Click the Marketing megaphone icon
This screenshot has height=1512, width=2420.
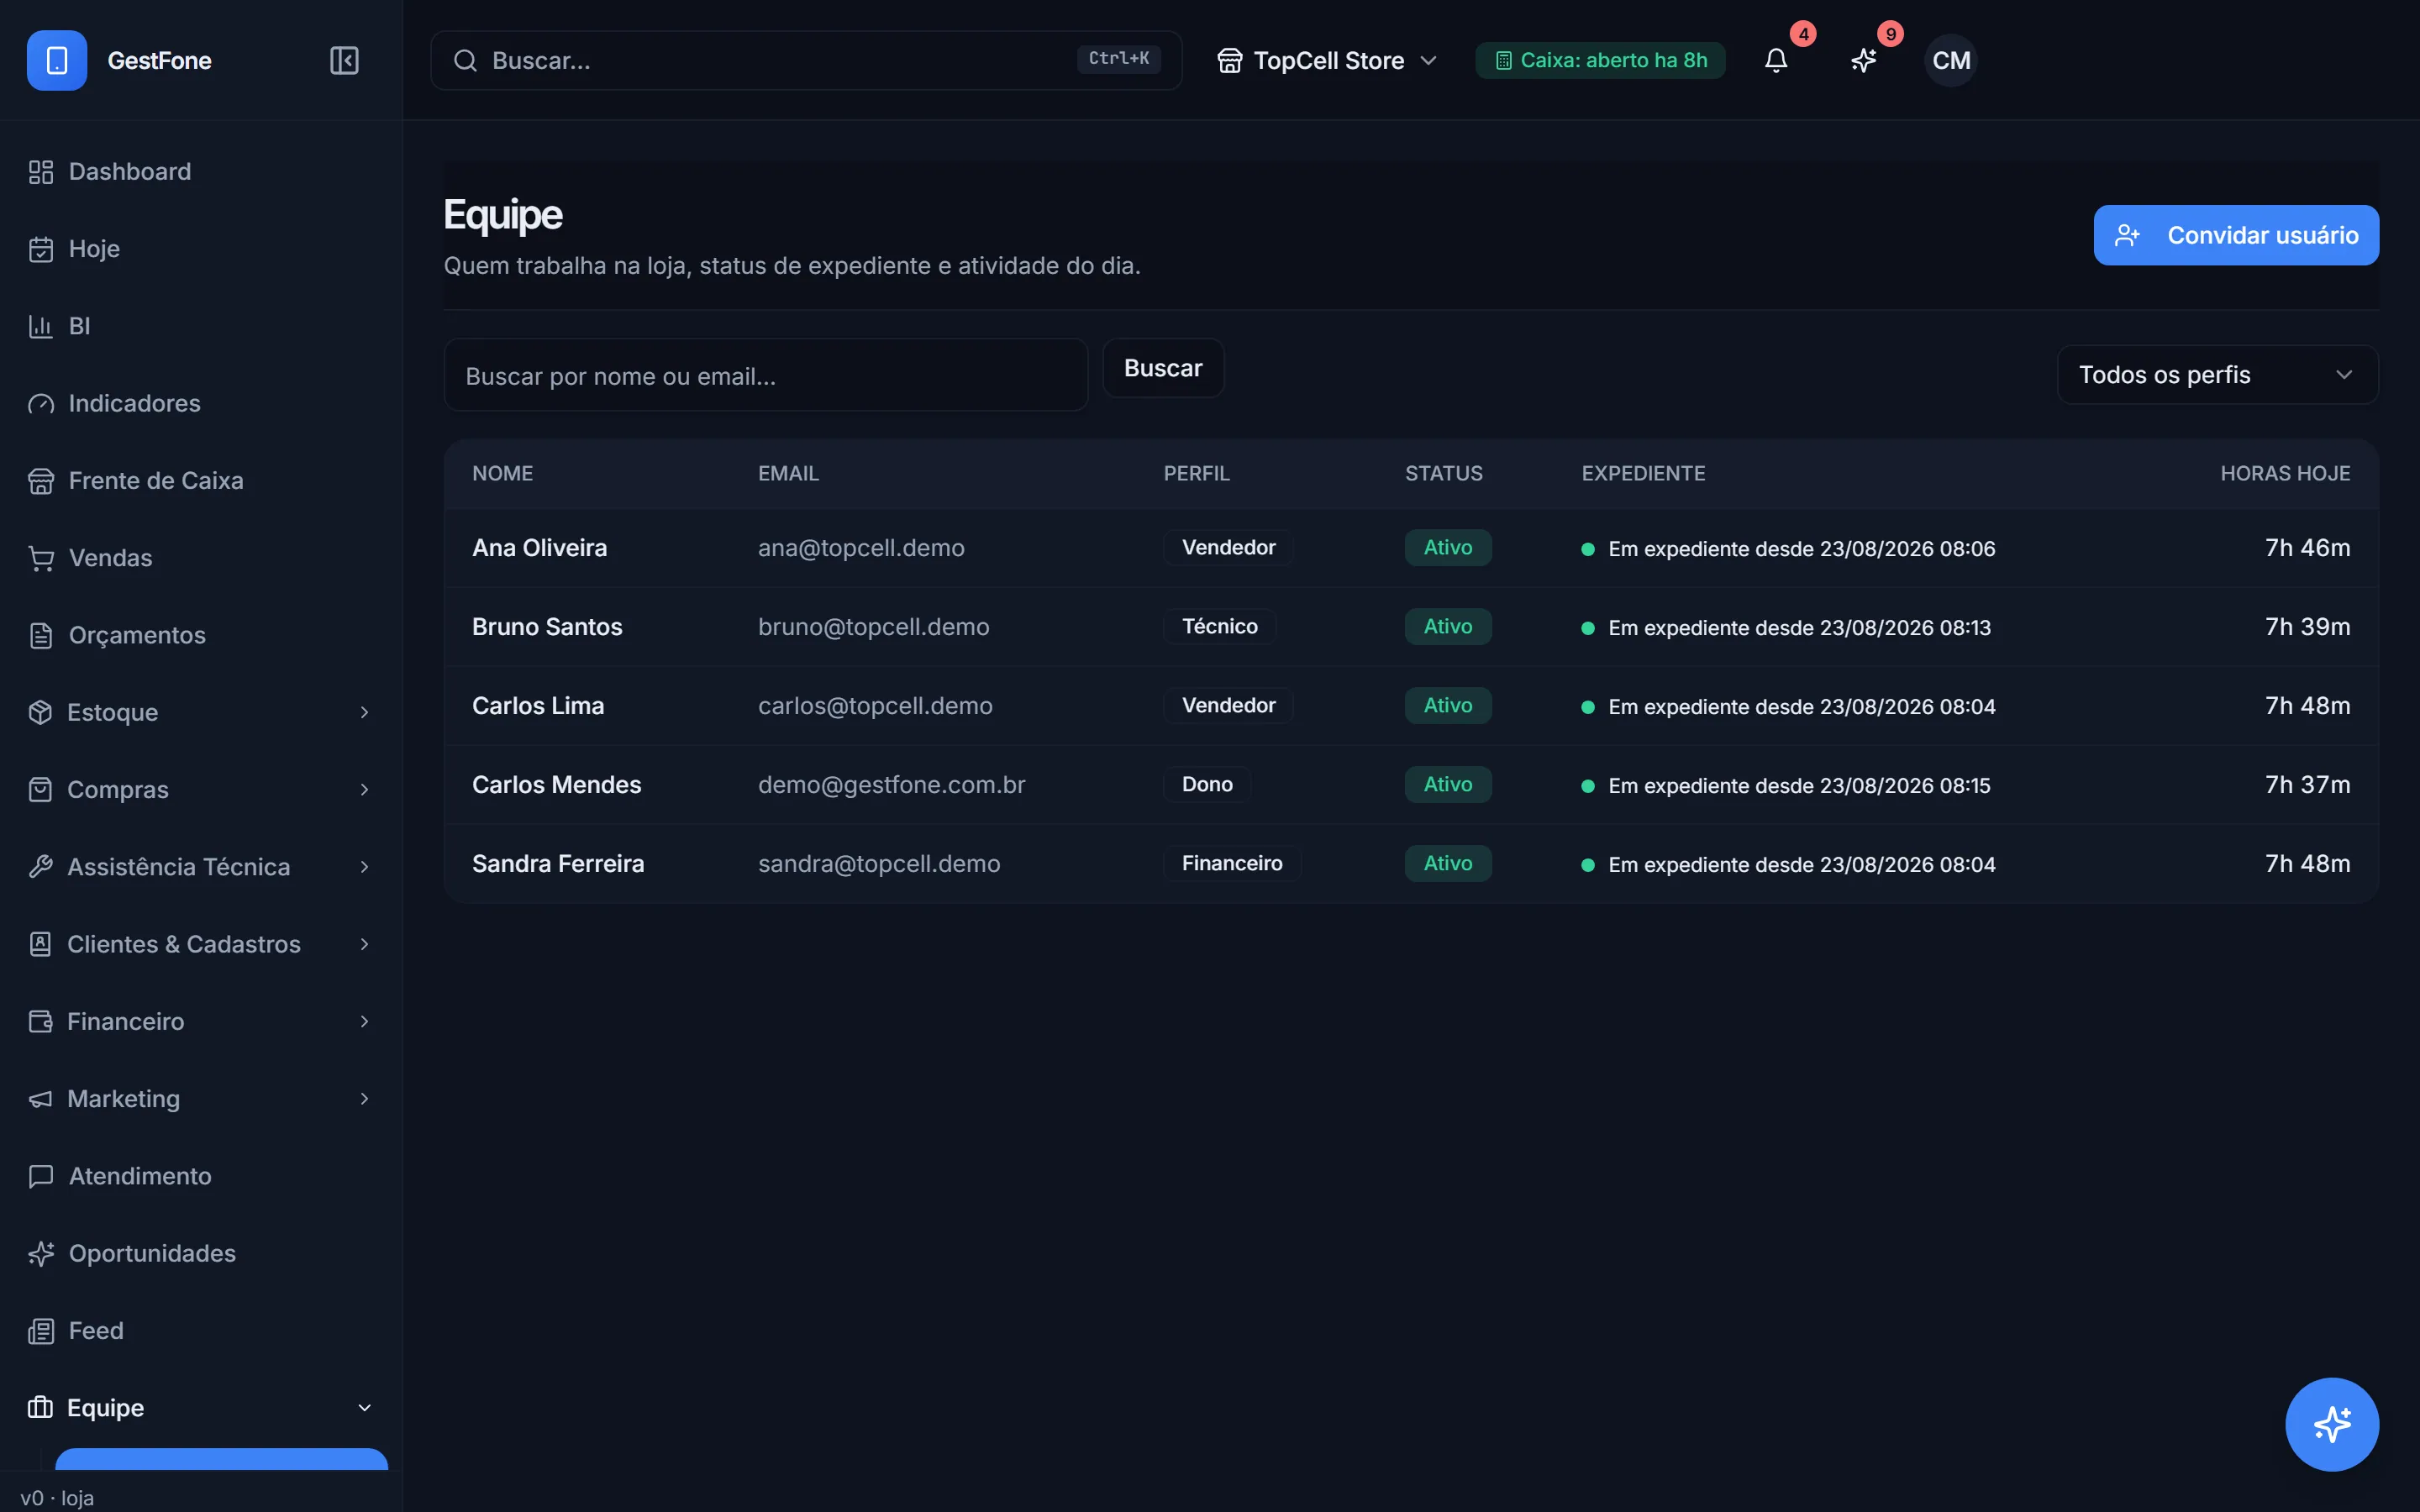tap(40, 1099)
